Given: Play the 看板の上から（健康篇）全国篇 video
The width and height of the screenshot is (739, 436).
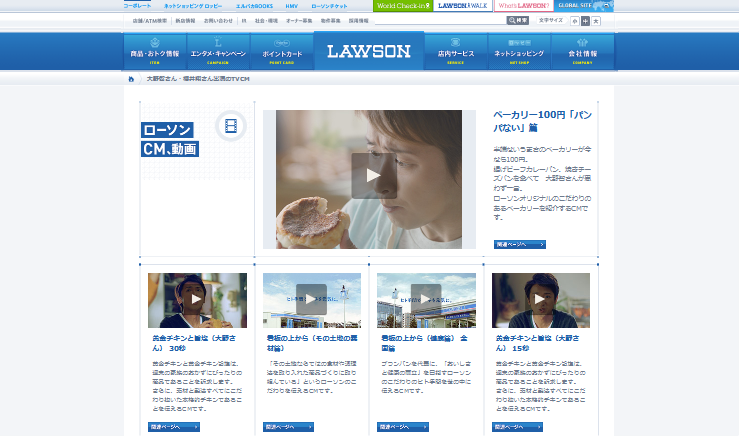Looking at the screenshot, I should pos(426,299).
